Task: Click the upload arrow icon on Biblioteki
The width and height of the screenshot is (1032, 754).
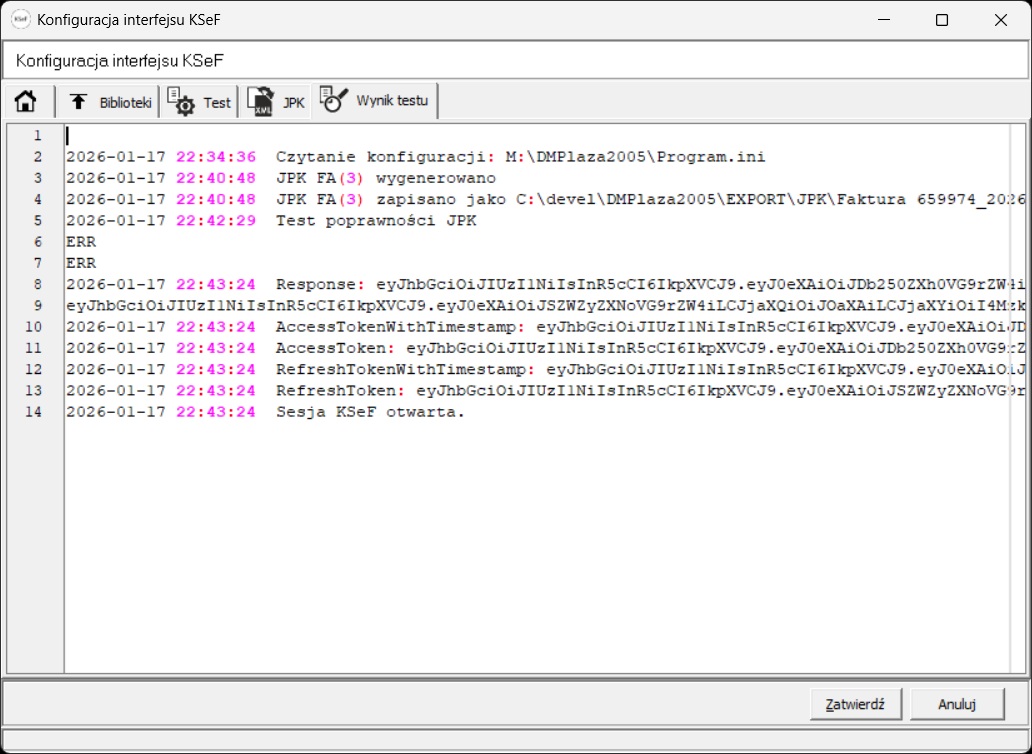Action: pyautogui.click(x=78, y=101)
